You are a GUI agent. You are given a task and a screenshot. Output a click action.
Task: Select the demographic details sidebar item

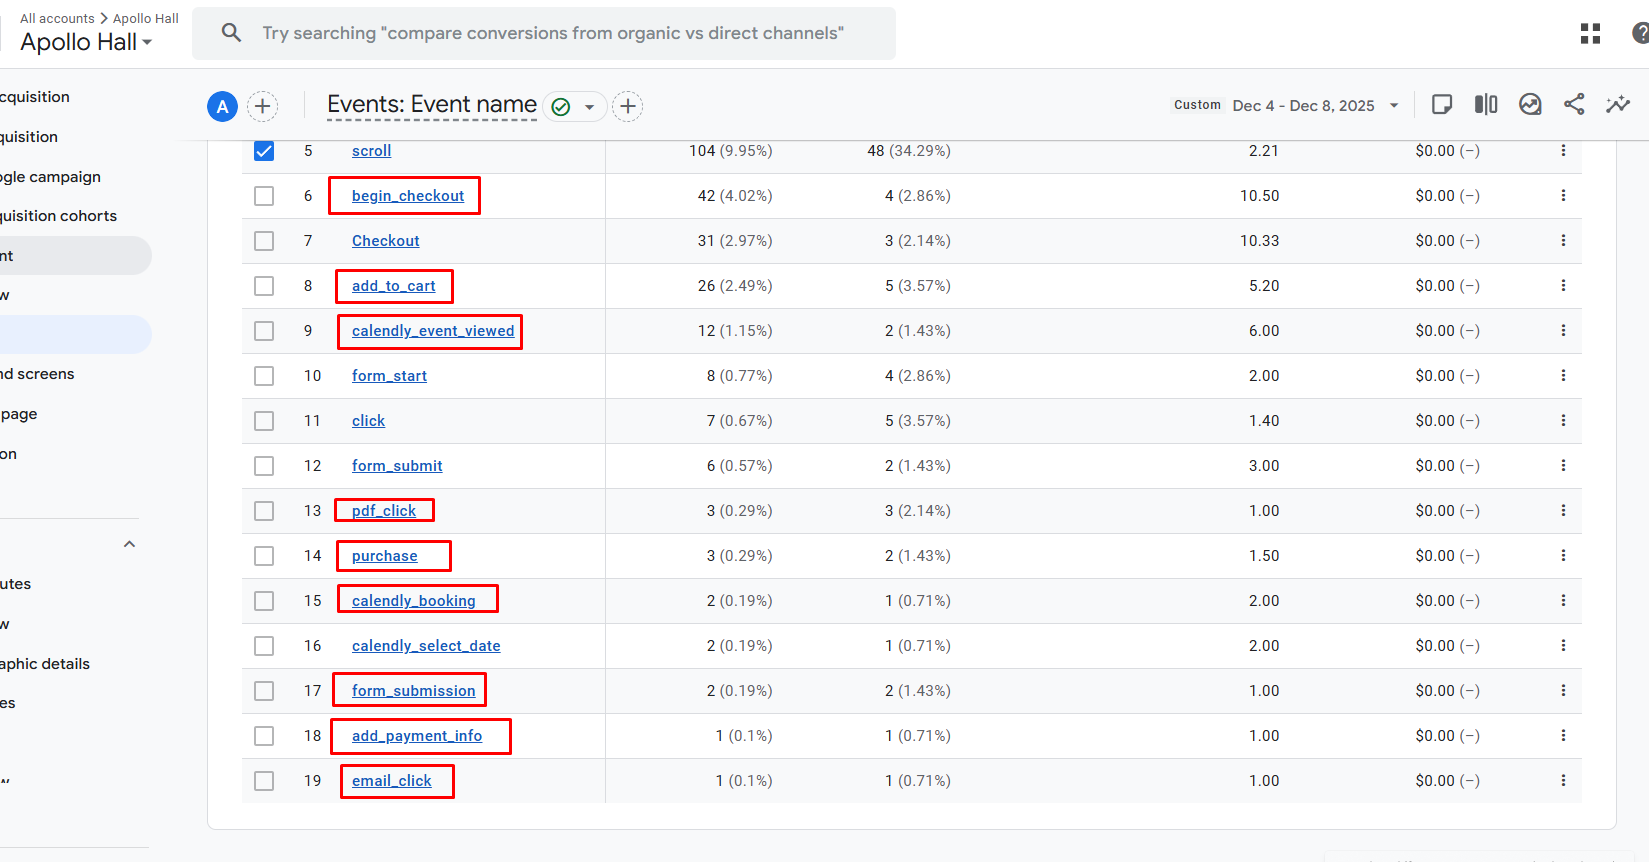(45, 664)
